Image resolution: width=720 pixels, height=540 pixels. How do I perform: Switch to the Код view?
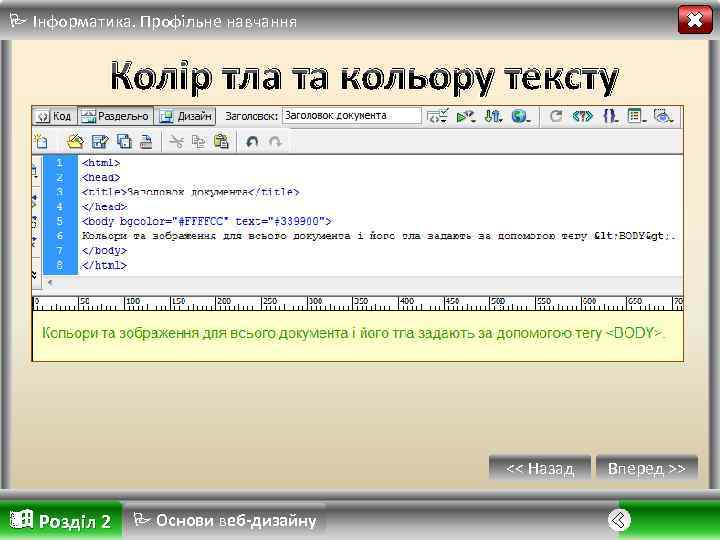(55, 116)
